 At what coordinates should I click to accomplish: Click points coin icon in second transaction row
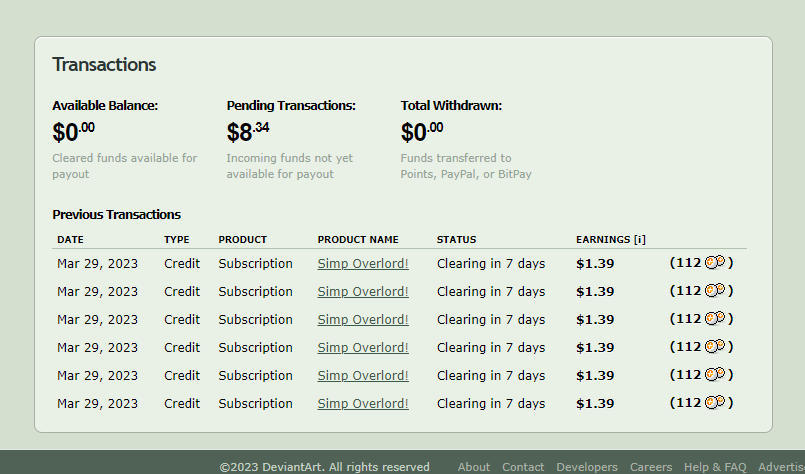click(x=715, y=291)
